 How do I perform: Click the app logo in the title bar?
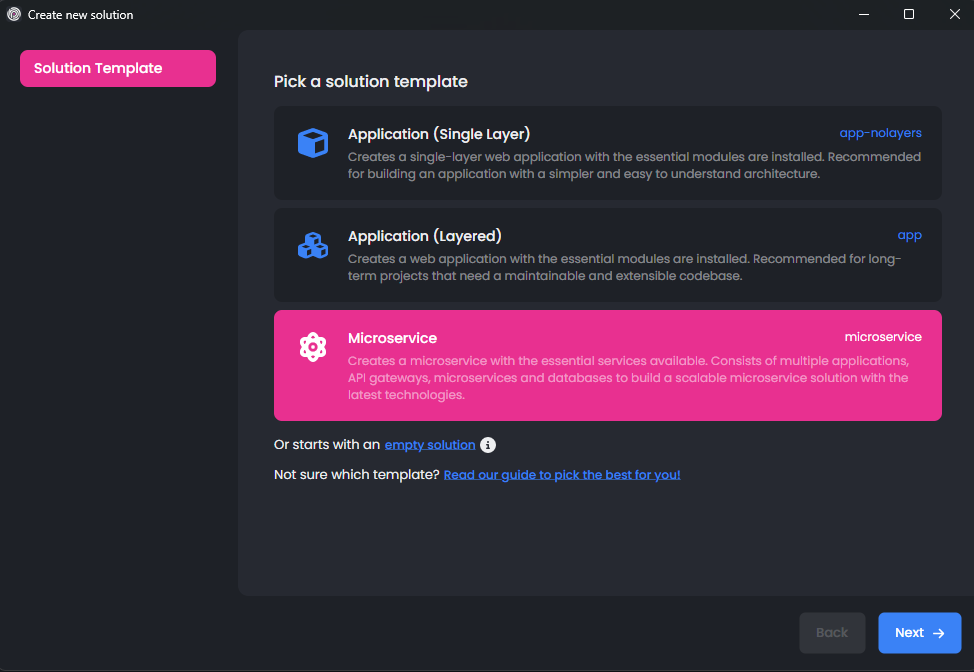(x=14, y=14)
